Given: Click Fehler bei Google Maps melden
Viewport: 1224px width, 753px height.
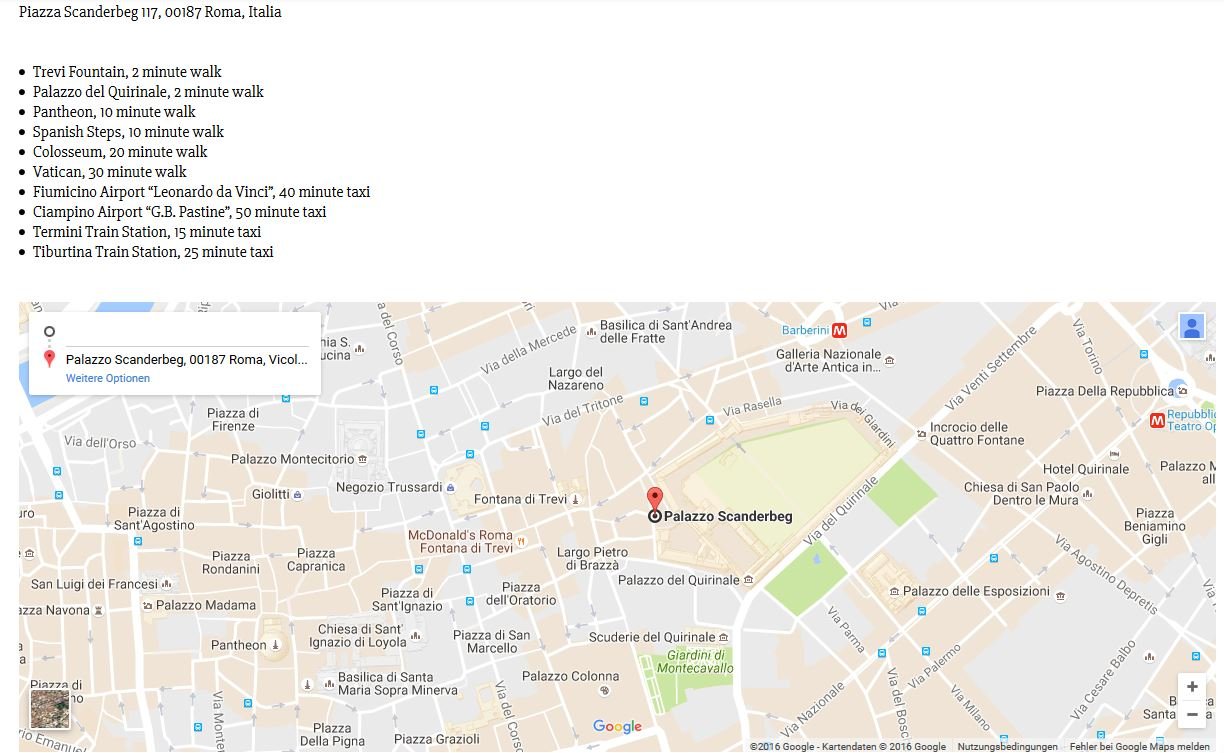Looking at the screenshot, I should [1140, 747].
